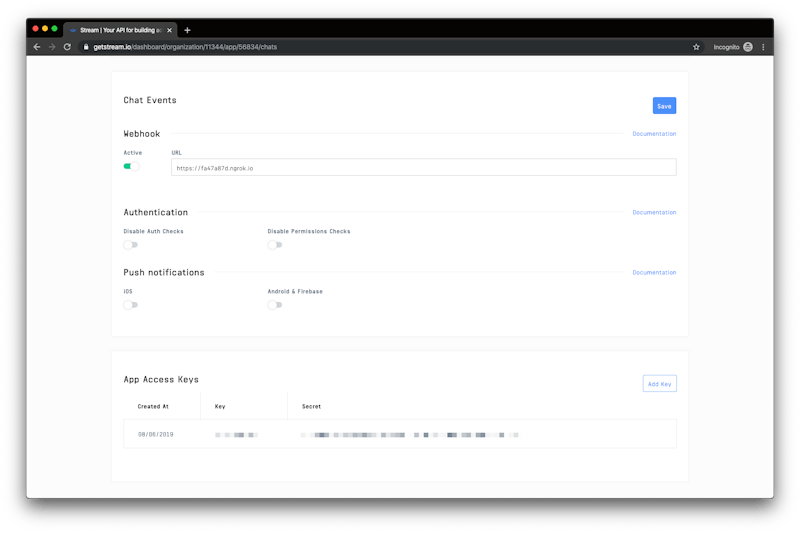Screen dimensions: 800x533
Task: Enable Disable Permissions Checks toggle
Action: click(x=275, y=245)
